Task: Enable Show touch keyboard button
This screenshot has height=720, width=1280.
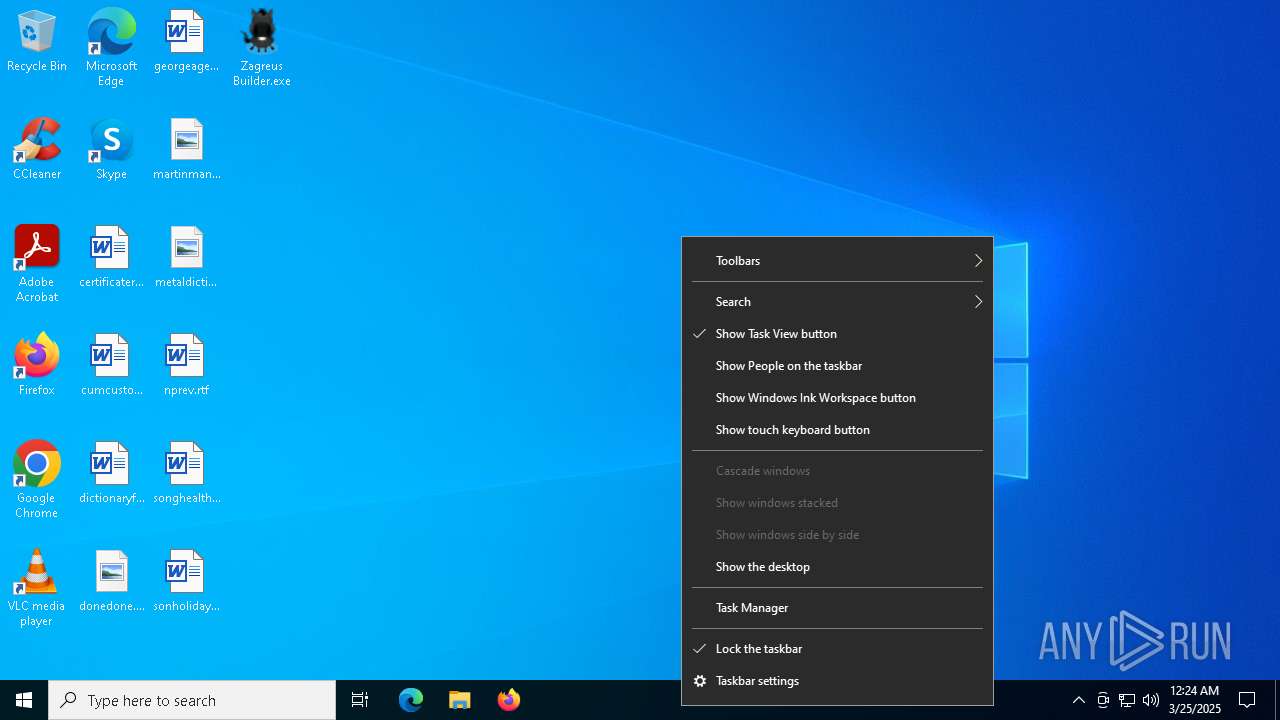Action: tap(838, 430)
